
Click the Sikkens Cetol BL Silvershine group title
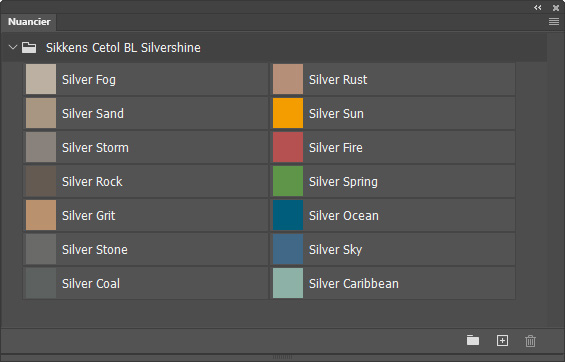[x=123, y=48]
